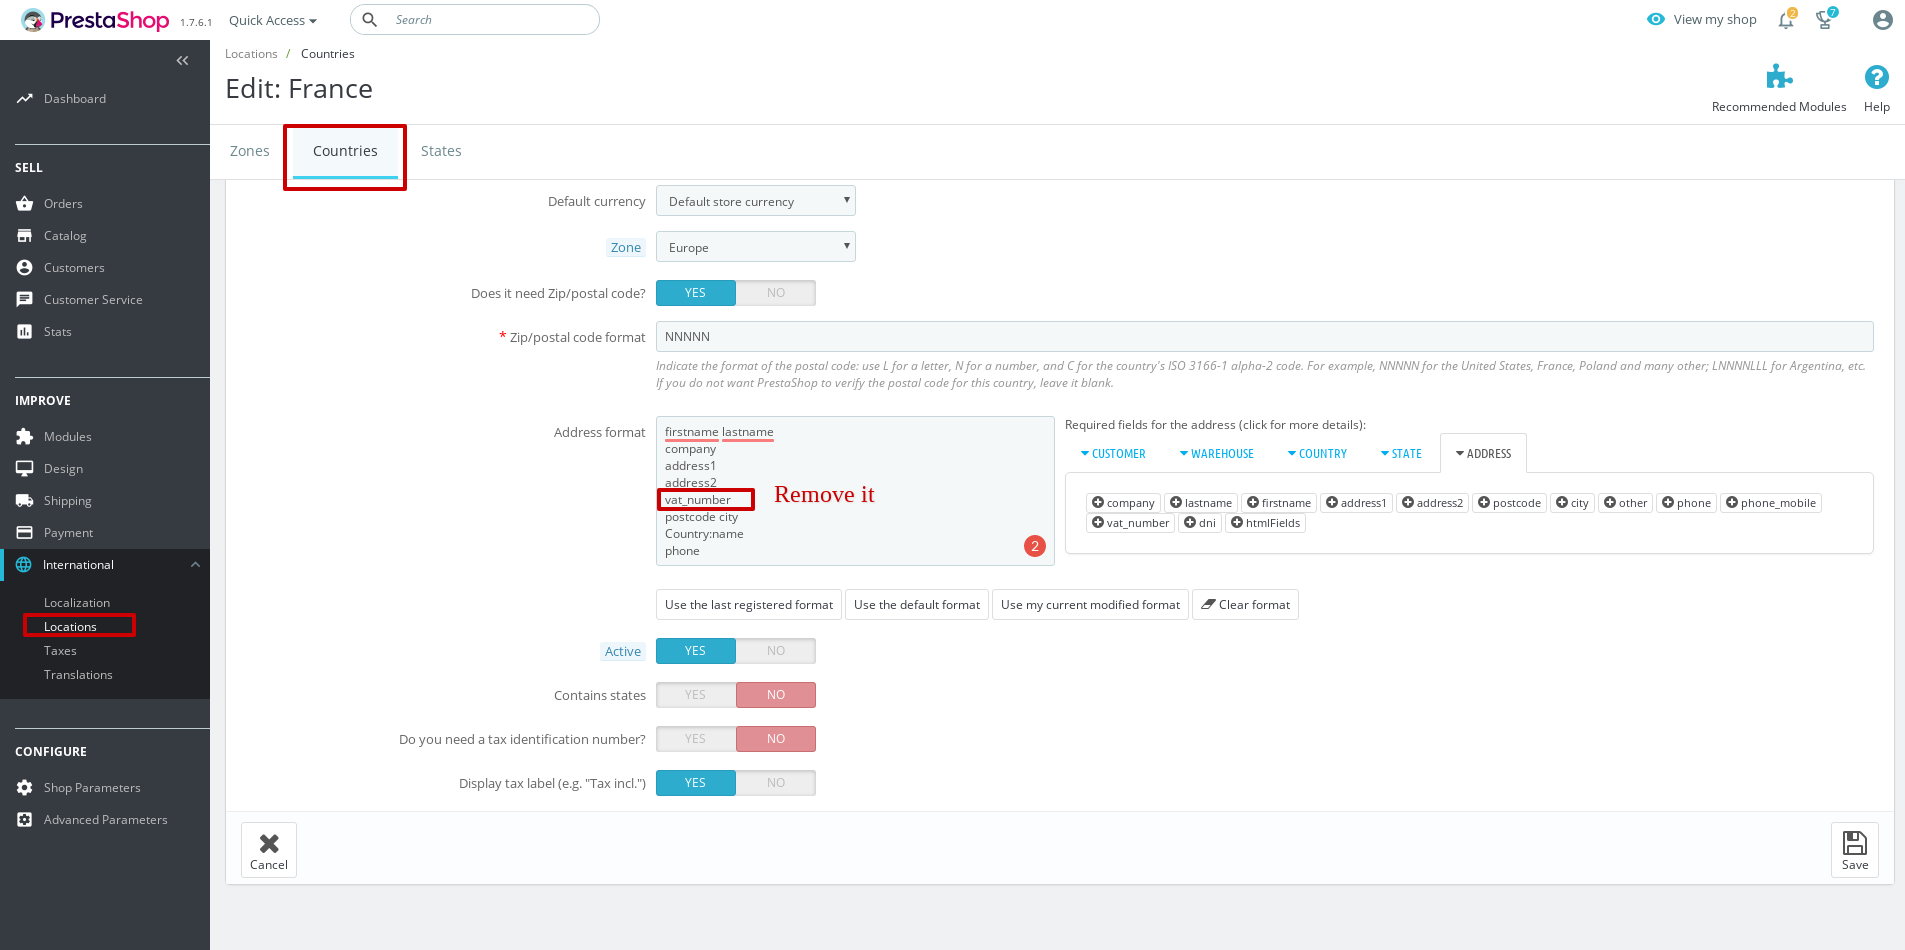Expand the Quick Access menu
This screenshot has height=950, width=1905.
pyautogui.click(x=272, y=20)
